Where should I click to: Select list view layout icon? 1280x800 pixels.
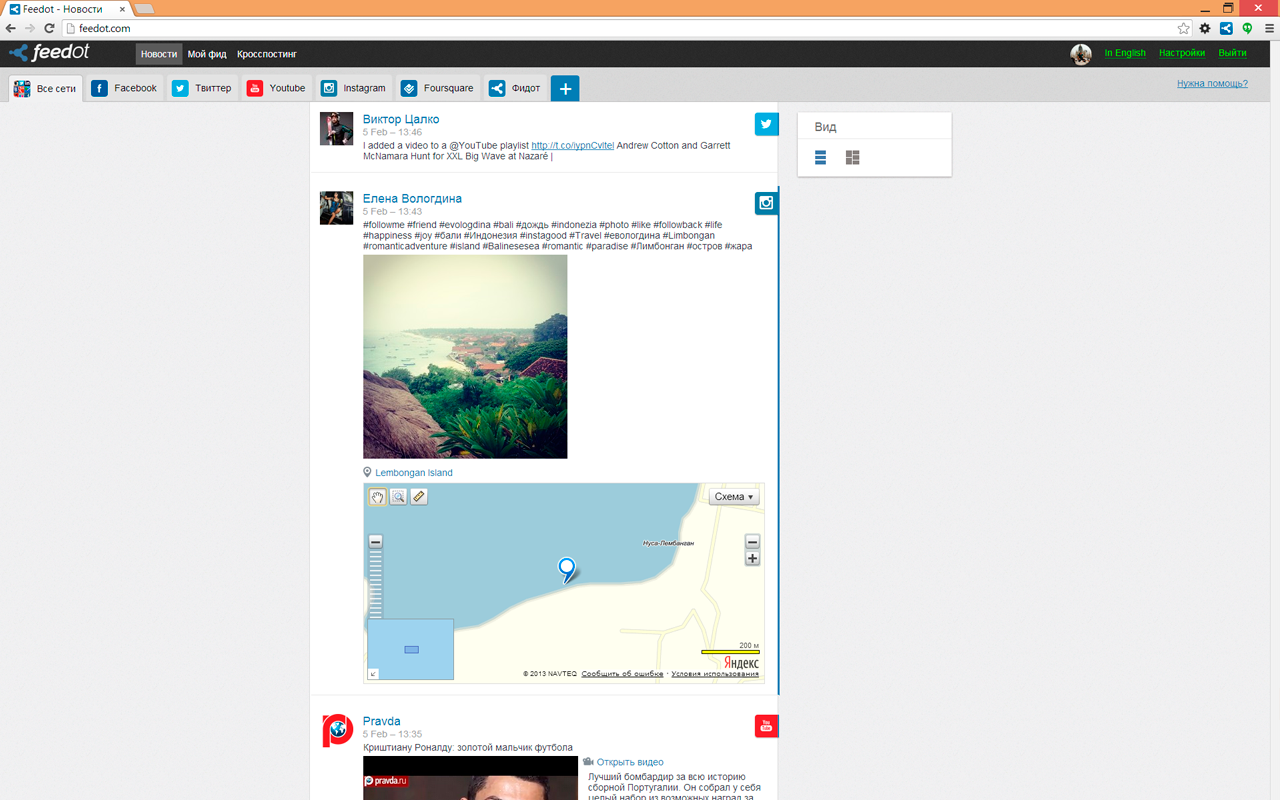point(820,158)
